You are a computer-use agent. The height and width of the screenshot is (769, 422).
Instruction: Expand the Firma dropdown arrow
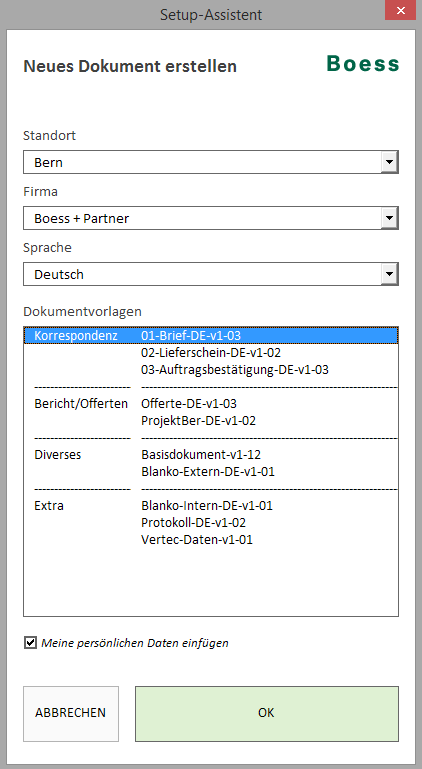pos(390,218)
